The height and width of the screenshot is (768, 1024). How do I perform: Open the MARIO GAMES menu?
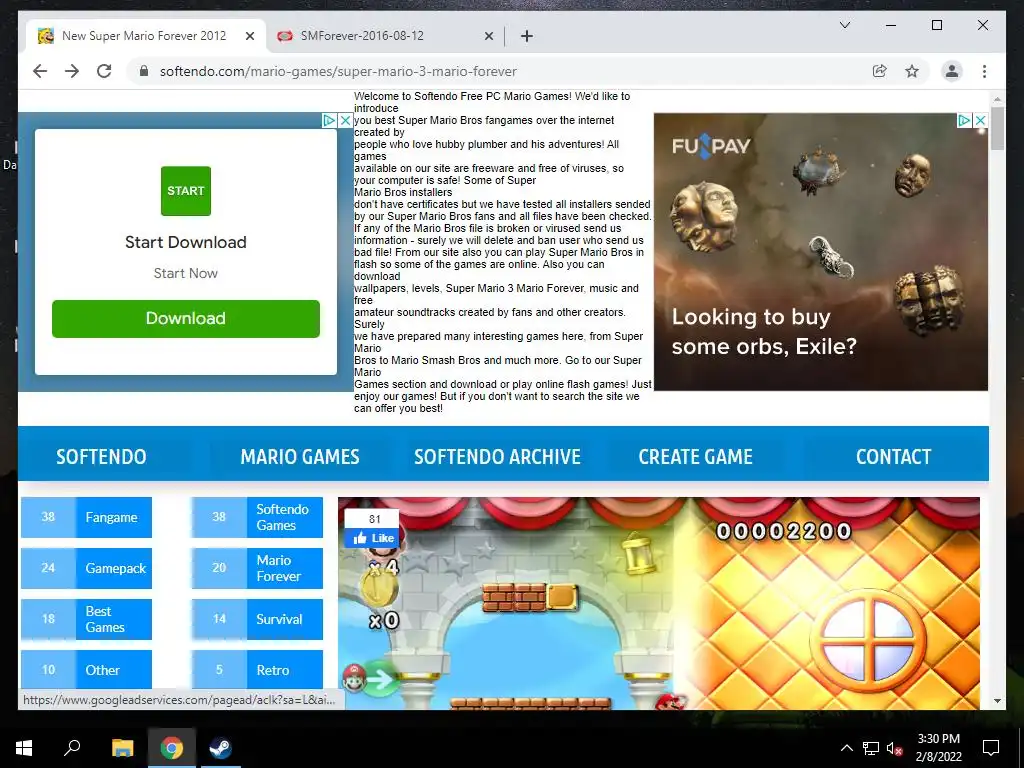pyautogui.click(x=300, y=456)
